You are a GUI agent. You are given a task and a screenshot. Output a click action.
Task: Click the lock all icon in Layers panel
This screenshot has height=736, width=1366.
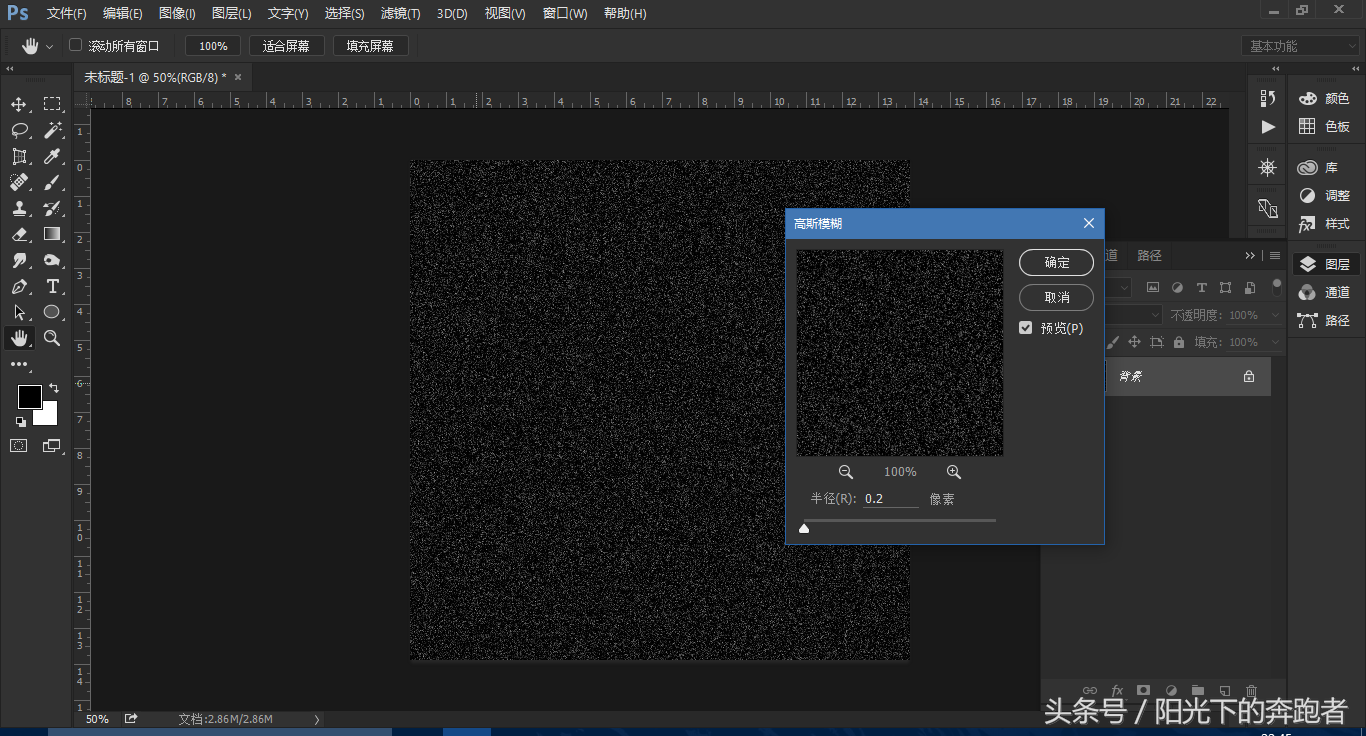pos(1179,342)
